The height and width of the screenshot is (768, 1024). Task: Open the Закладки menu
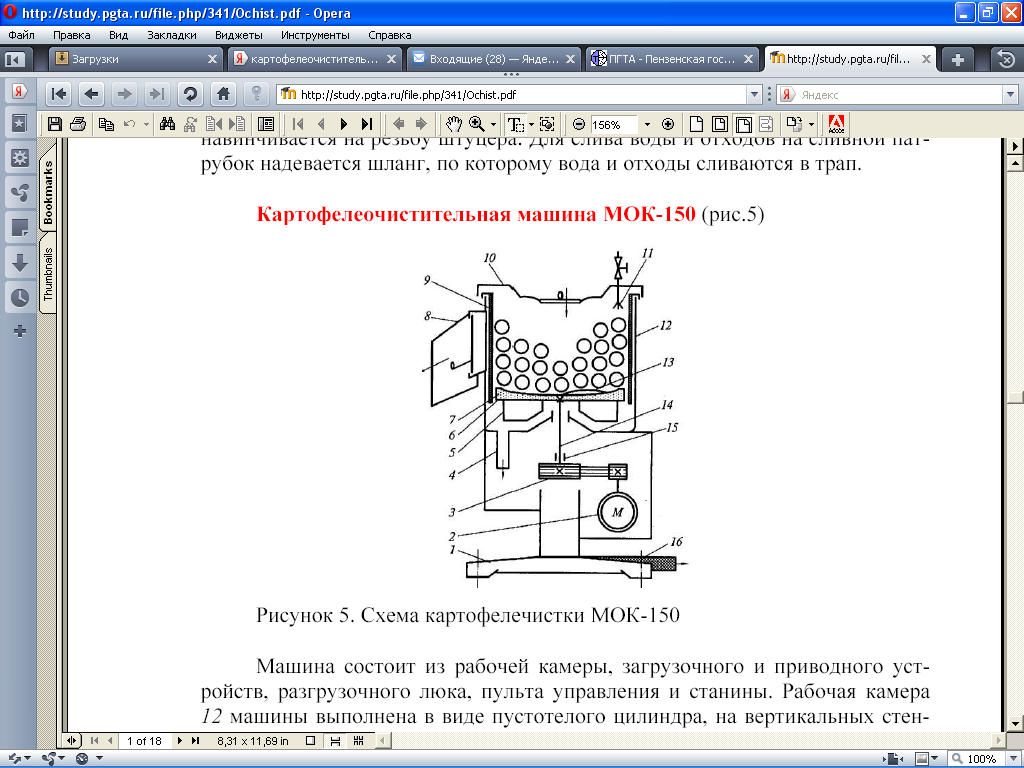[x=172, y=35]
